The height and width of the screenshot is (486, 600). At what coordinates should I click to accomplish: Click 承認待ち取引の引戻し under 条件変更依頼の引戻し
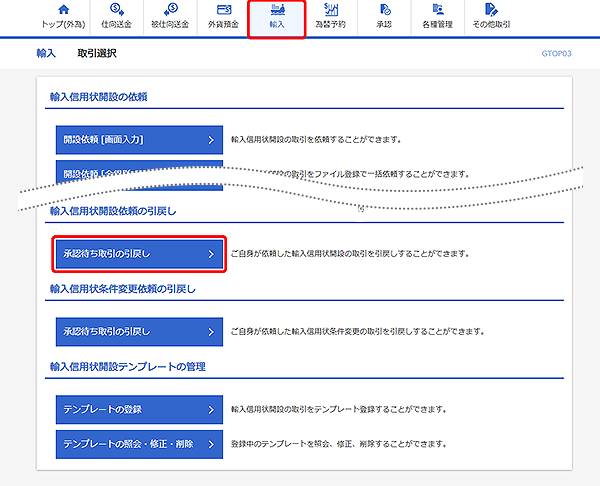pyautogui.click(x=139, y=332)
